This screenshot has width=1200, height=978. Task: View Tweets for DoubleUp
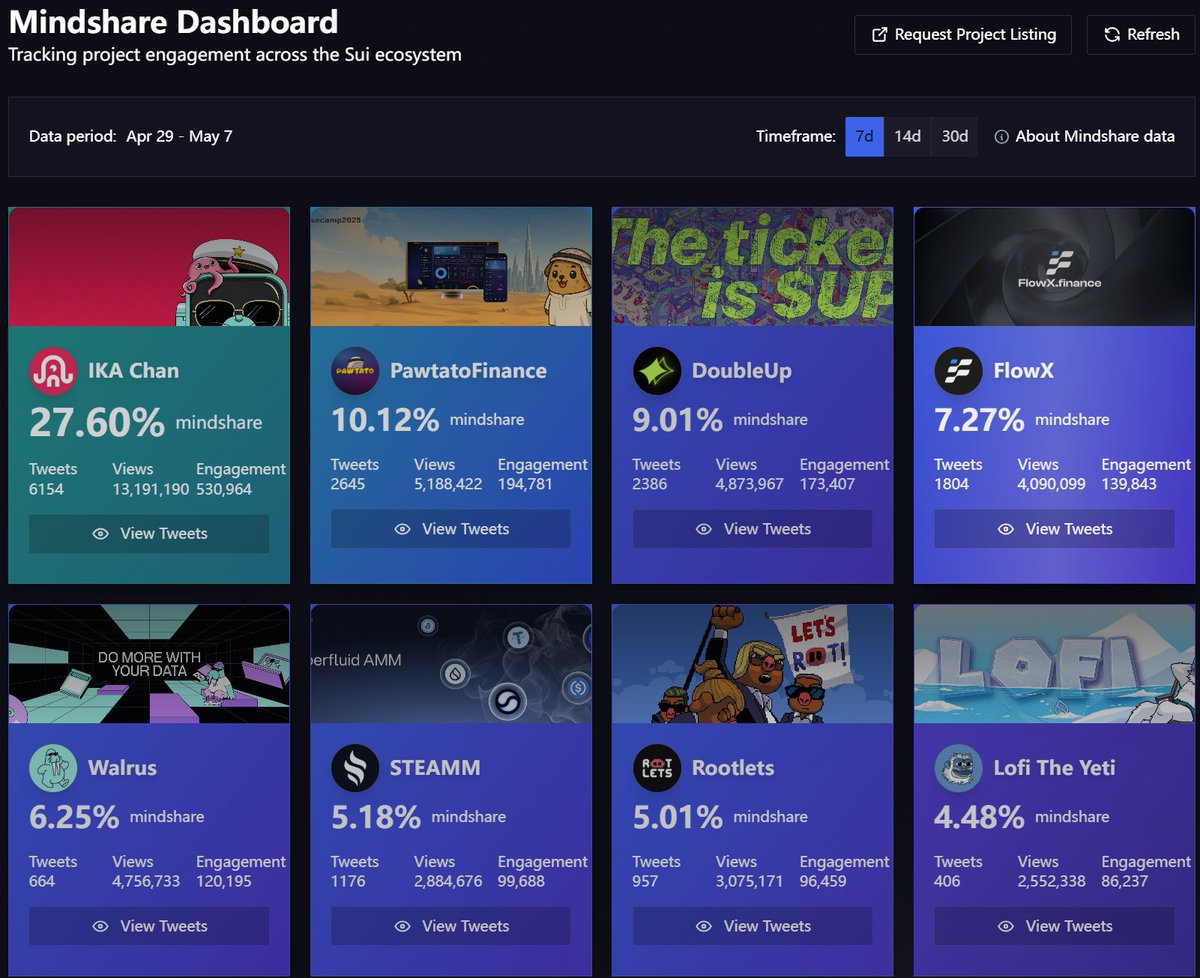point(753,529)
